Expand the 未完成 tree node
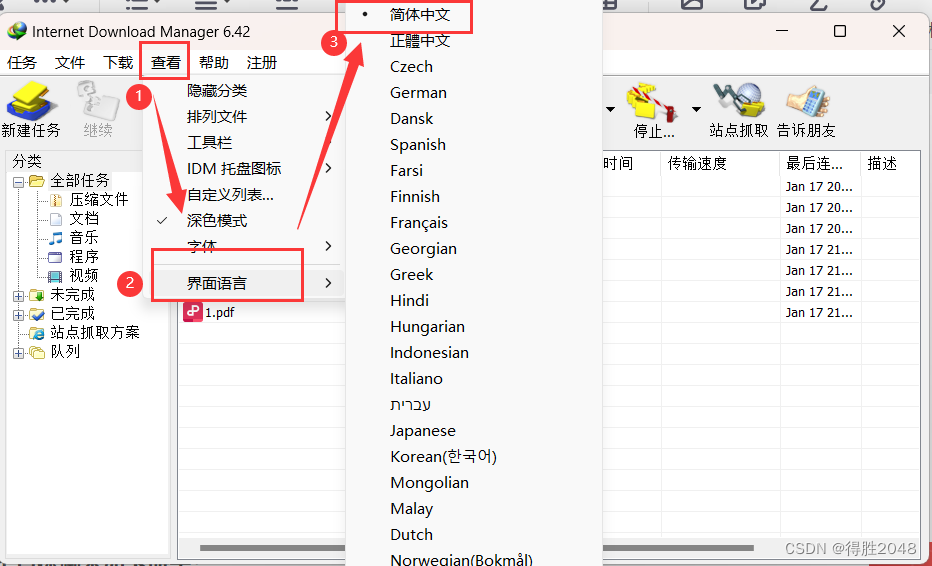Screen dimensions: 932x566 [18, 295]
